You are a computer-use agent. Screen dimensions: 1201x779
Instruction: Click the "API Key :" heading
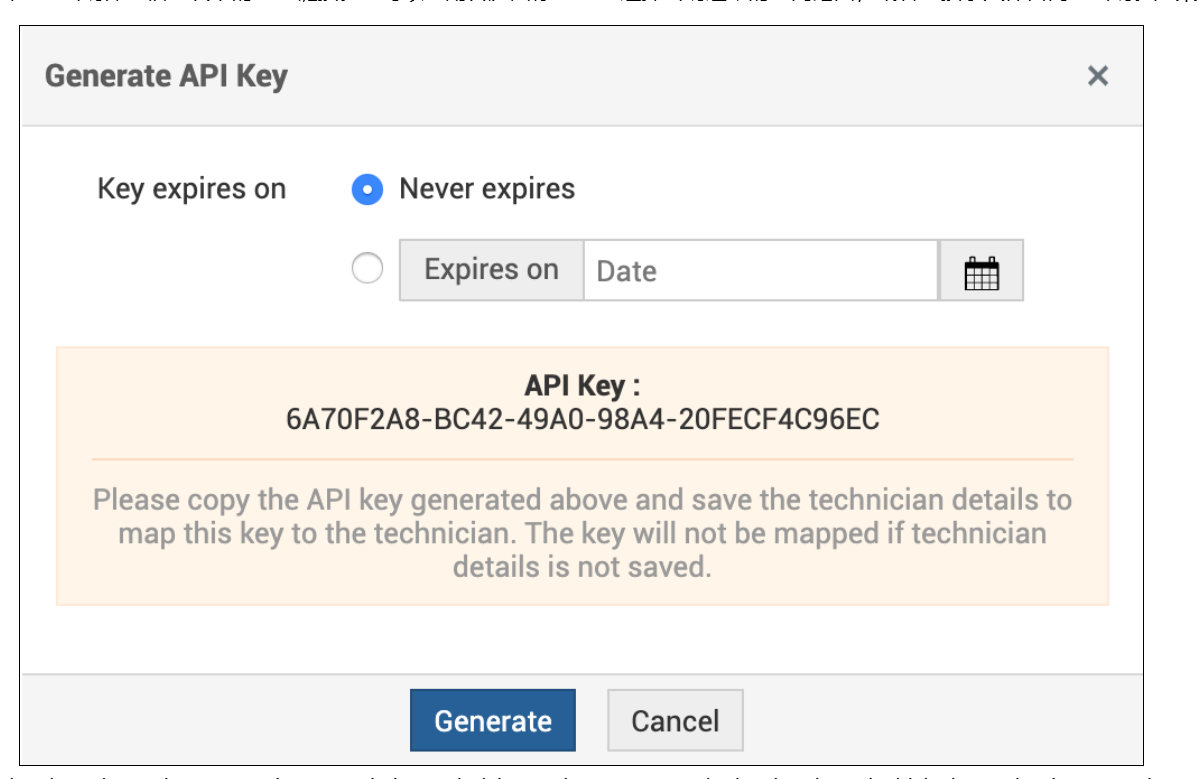582,387
